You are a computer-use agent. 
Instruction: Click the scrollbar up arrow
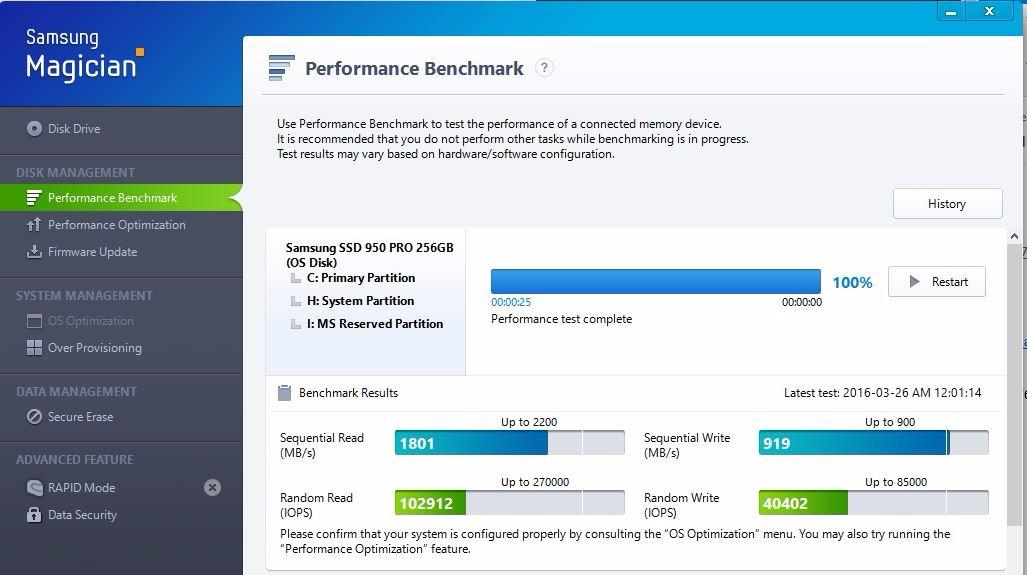(x=1015, y=236)
